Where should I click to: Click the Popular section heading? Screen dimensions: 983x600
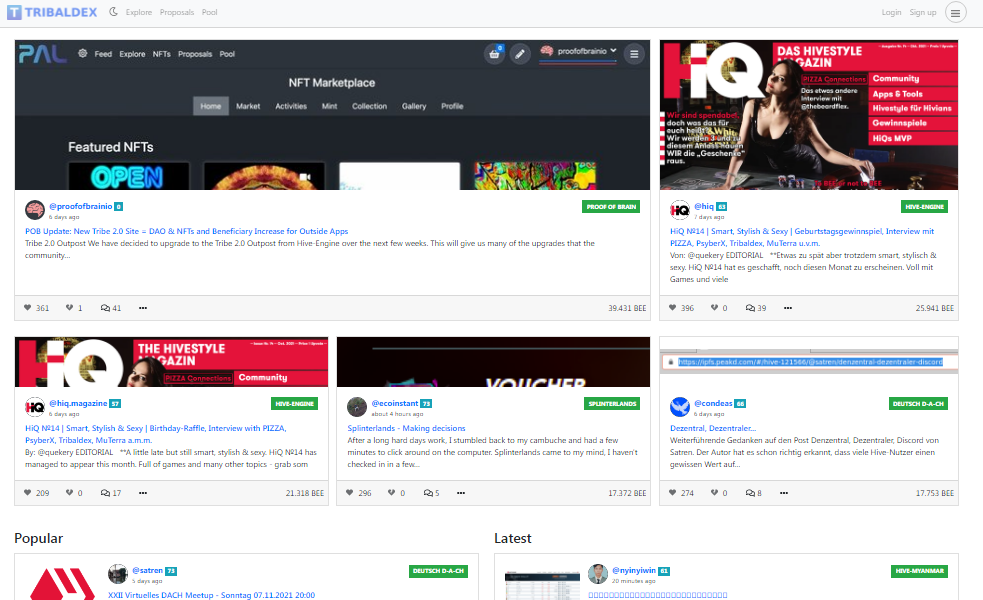[39, 538]
